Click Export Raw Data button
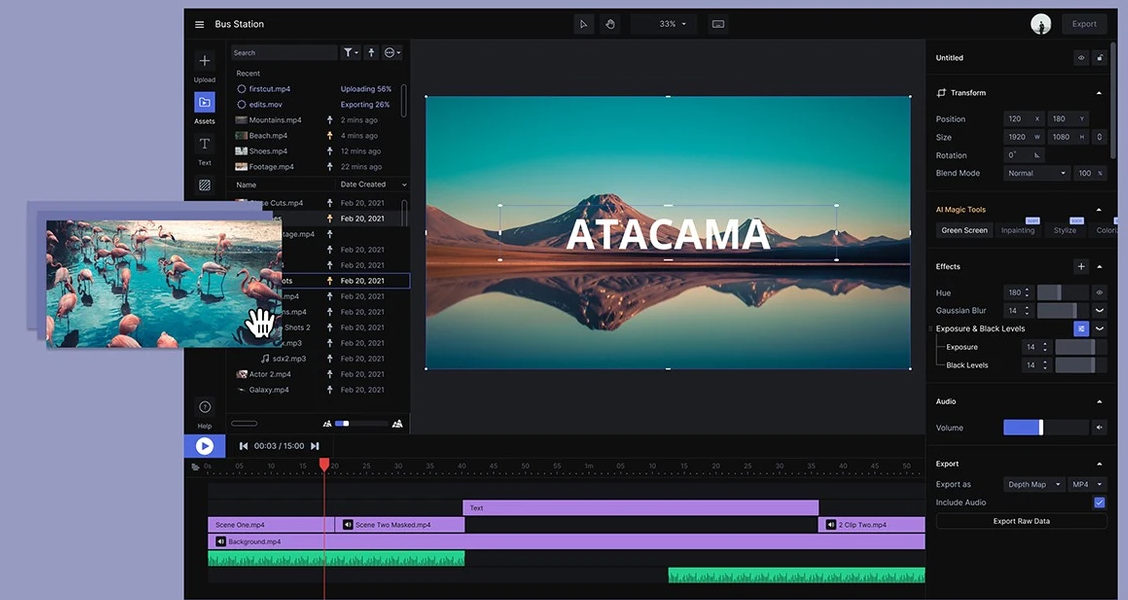 click(1021, 521)
